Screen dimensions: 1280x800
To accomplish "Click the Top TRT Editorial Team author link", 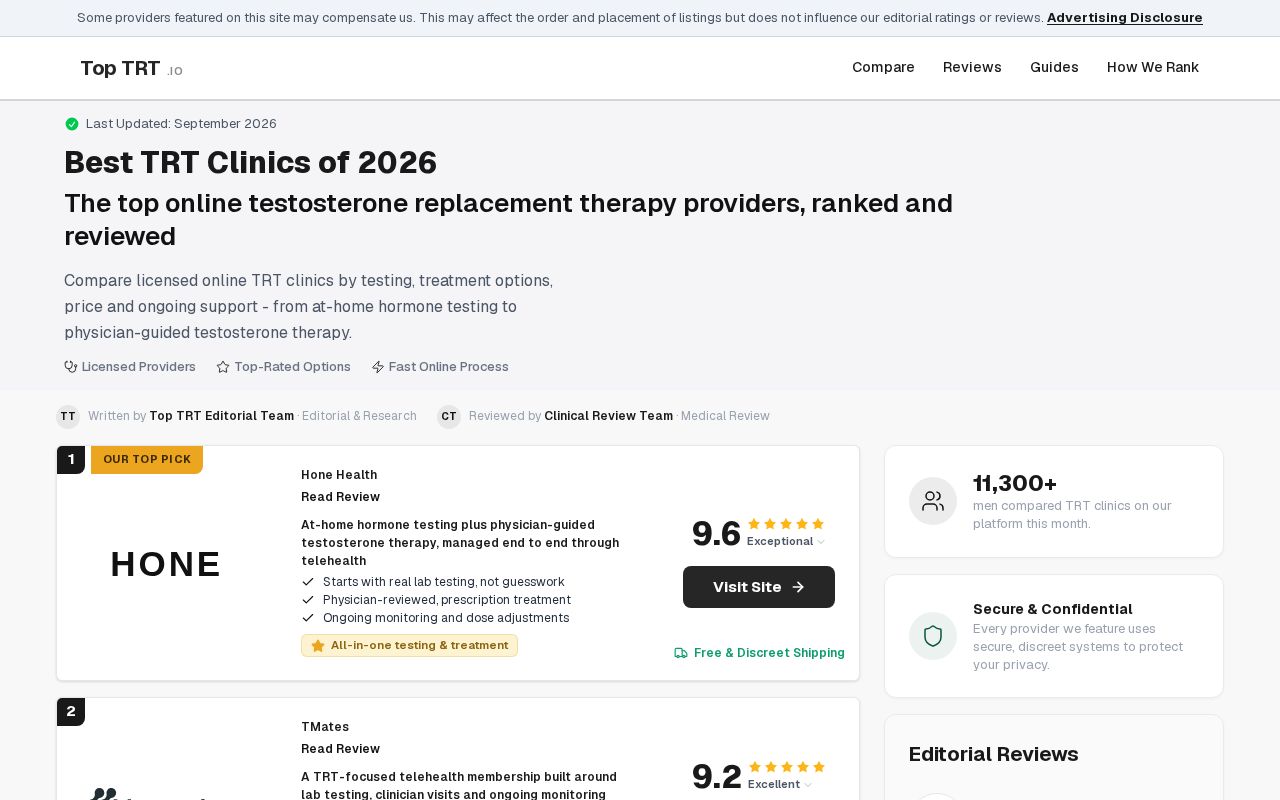I will [222, 416].
